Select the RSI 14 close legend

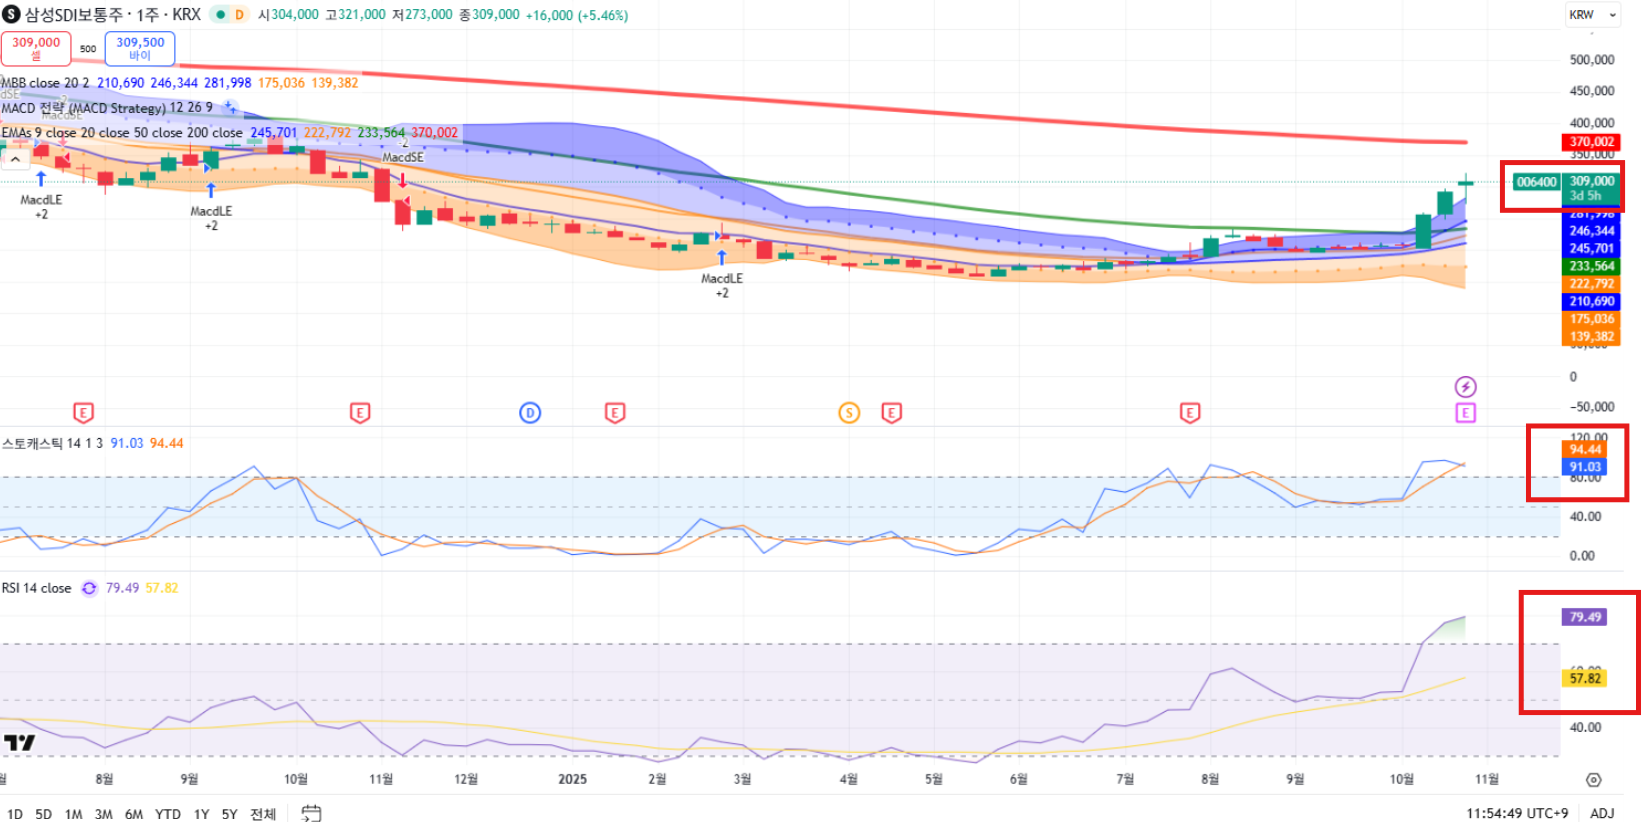point(36,588)
